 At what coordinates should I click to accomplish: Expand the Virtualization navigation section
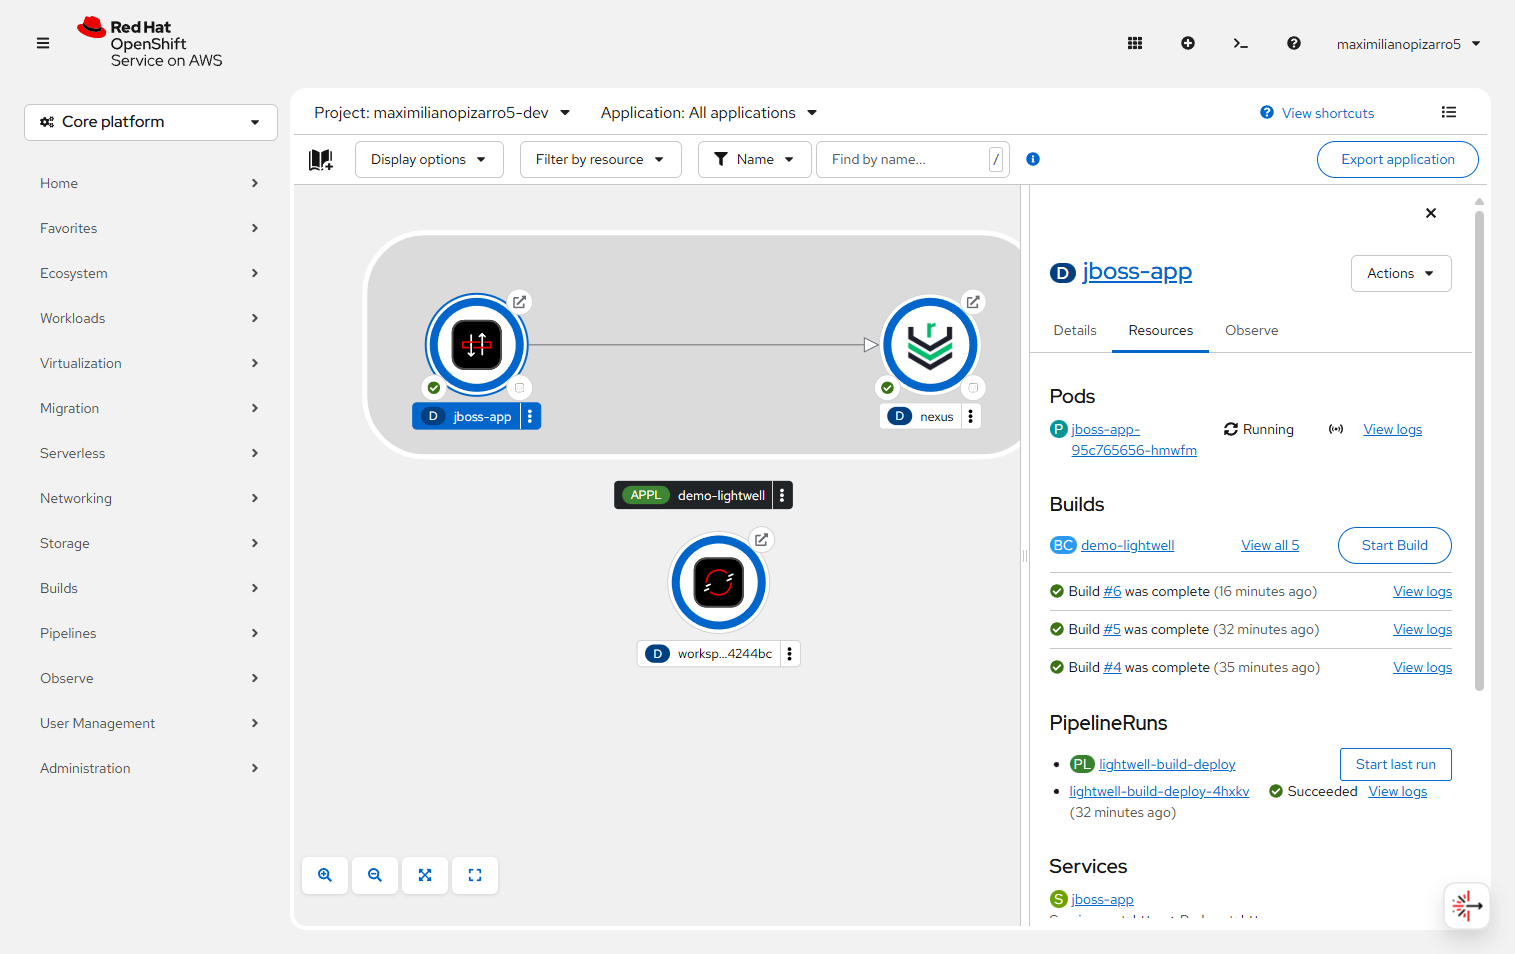(150, 363)
